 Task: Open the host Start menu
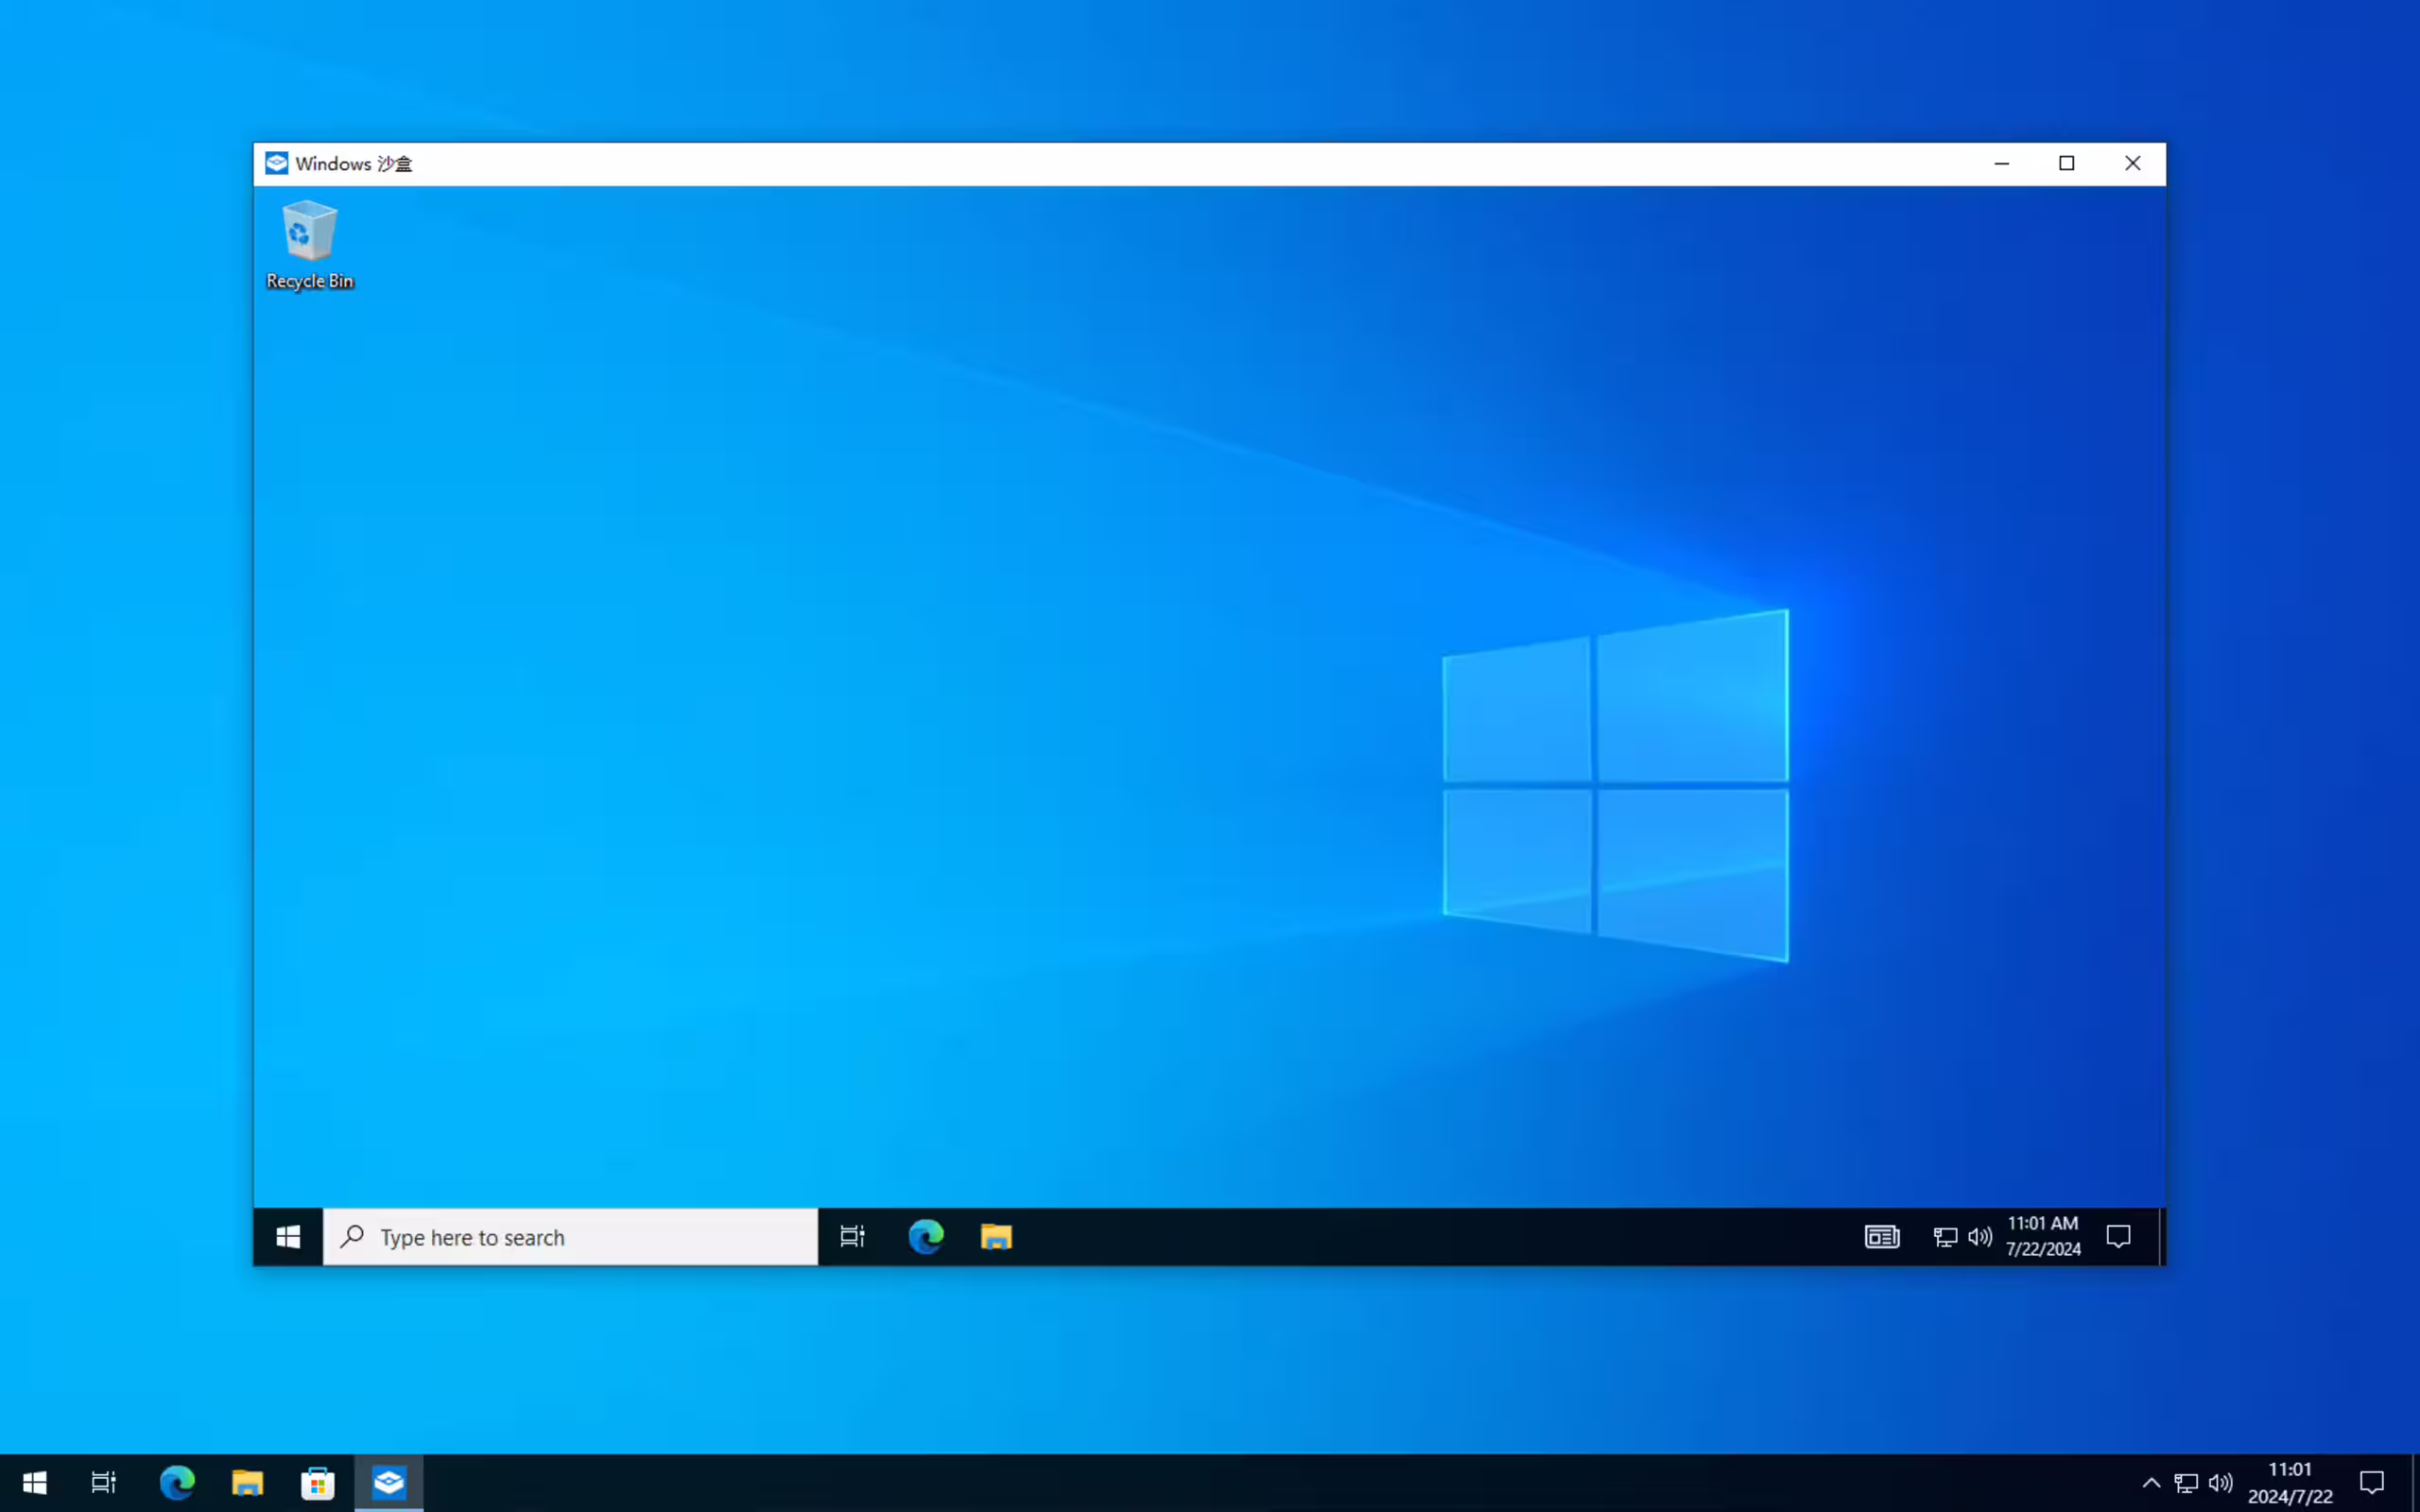(34, 1482)
